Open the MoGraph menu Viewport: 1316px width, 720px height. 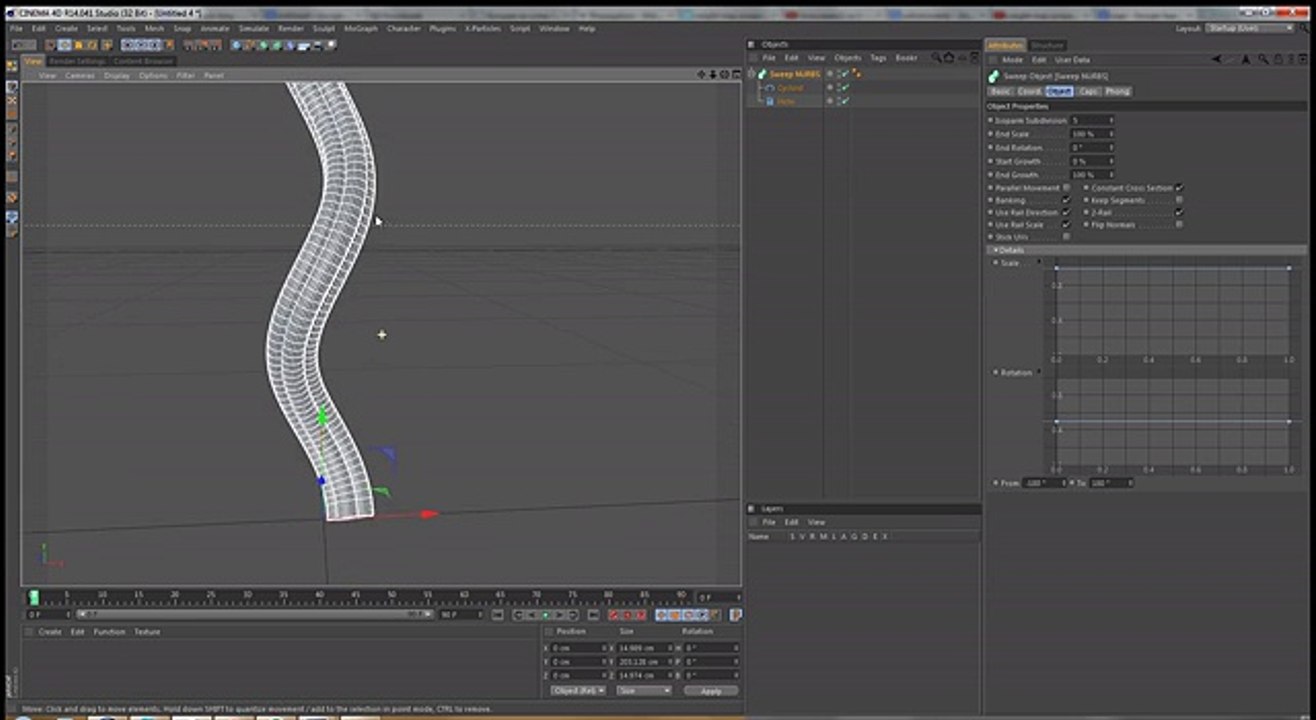pyautogui.click(x=361, y=28)
